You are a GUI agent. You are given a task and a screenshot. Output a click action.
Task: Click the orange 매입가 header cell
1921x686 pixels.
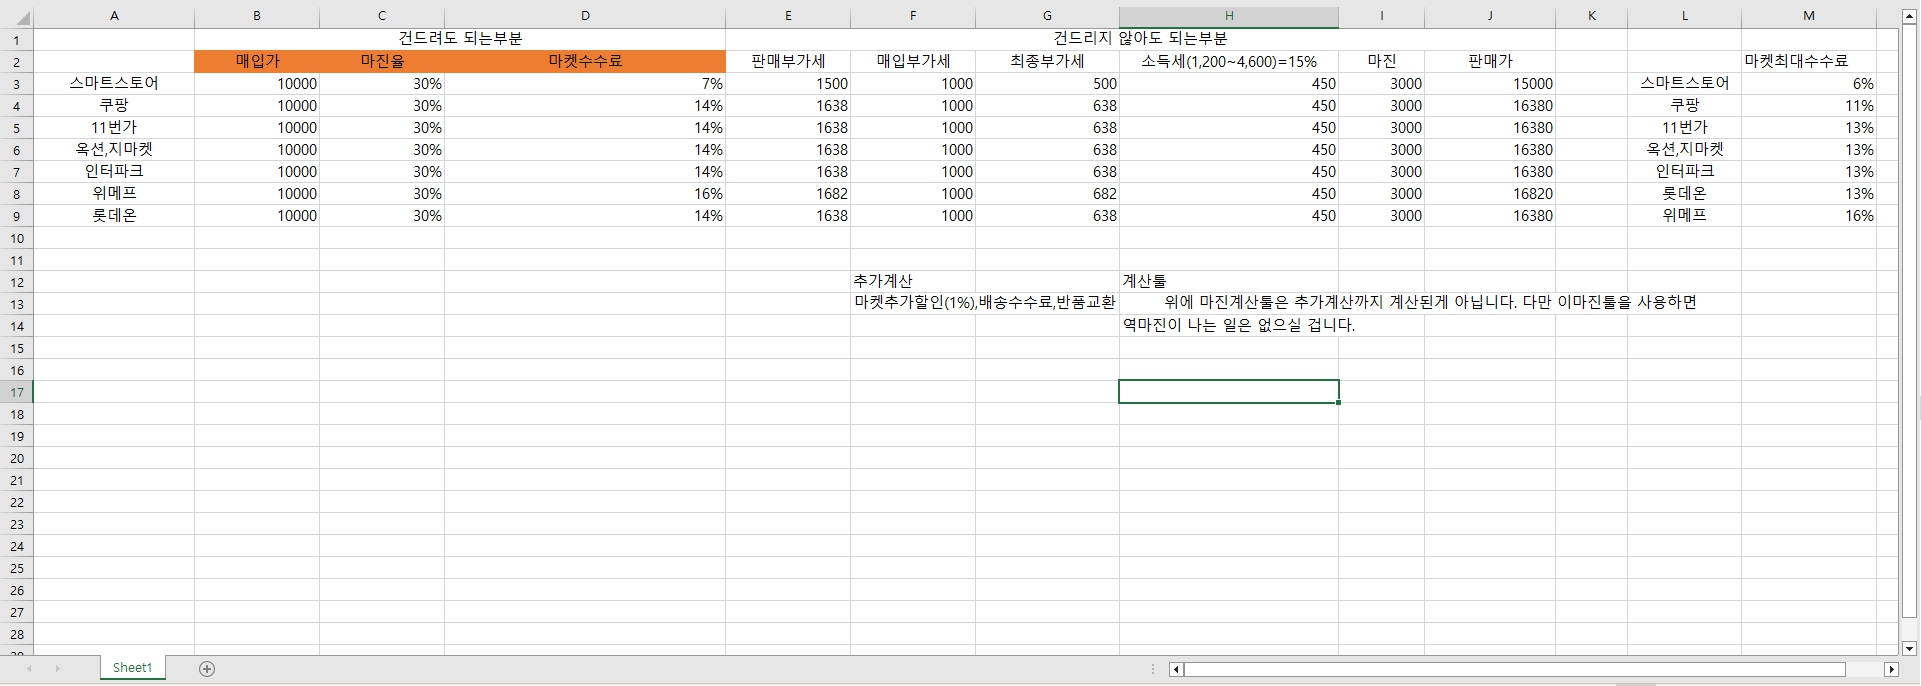click(x=257, y=61)
